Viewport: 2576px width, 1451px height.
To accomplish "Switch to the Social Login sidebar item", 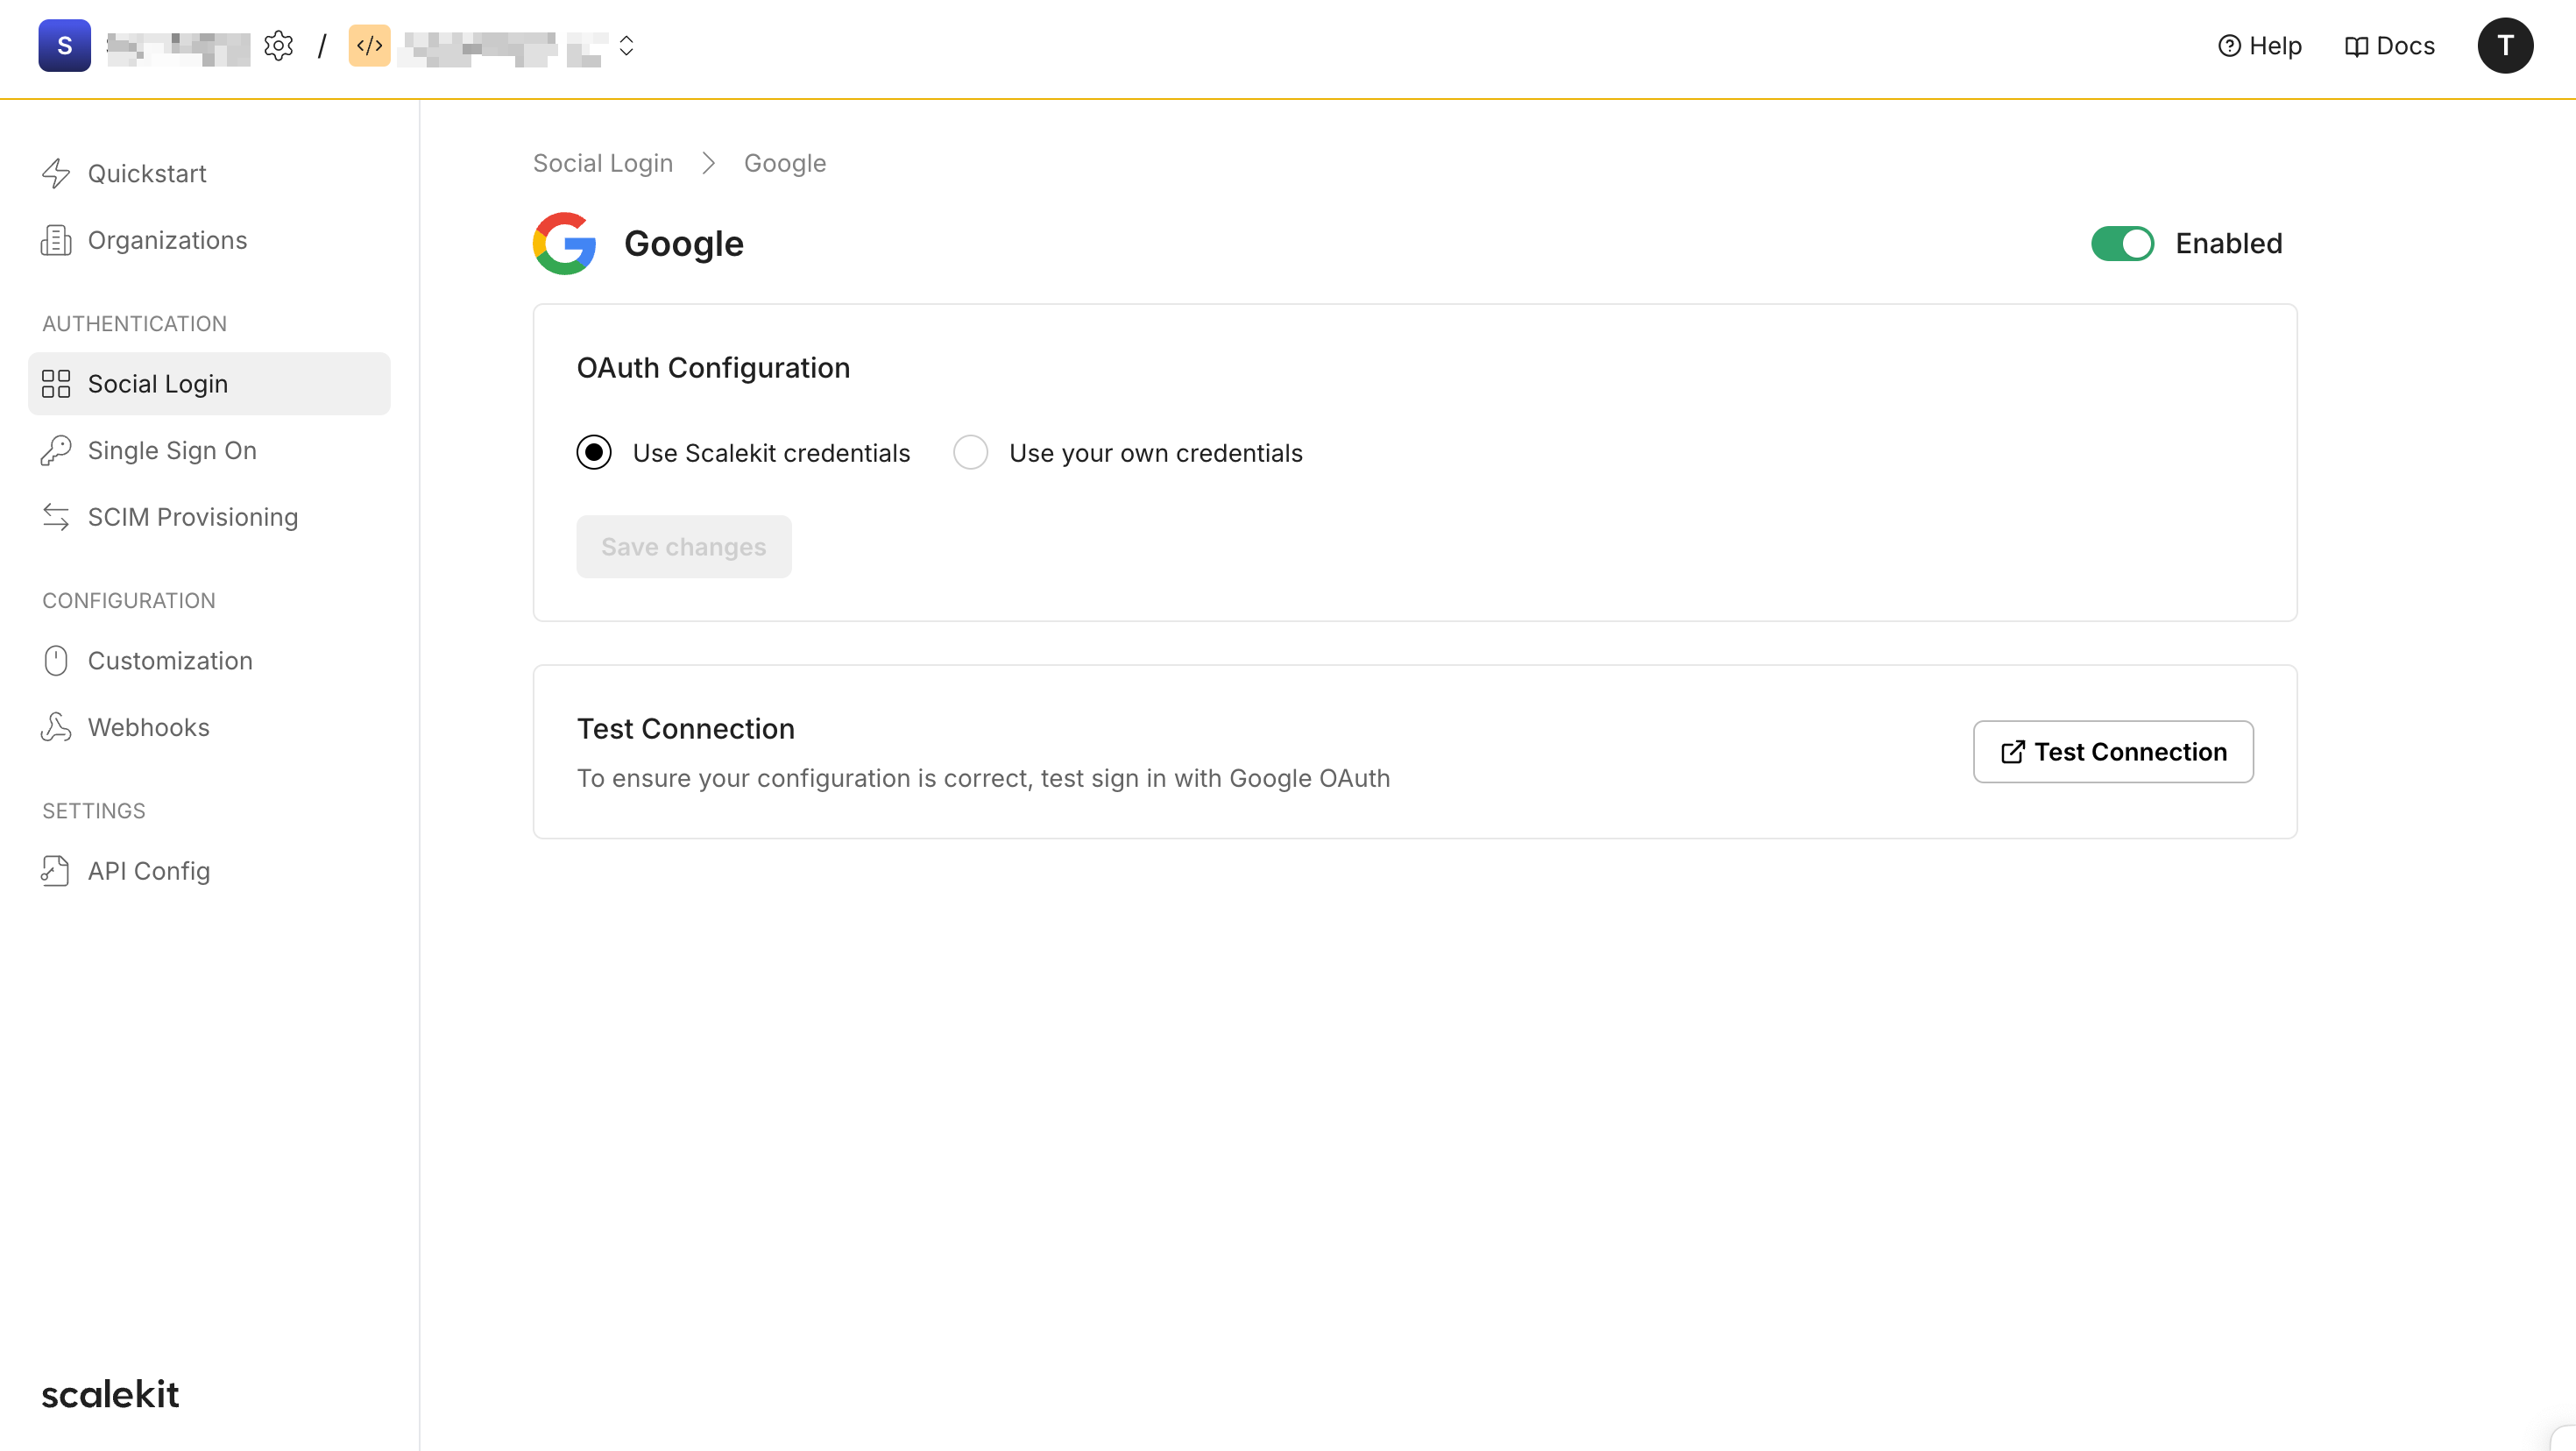I will (157, 384).
